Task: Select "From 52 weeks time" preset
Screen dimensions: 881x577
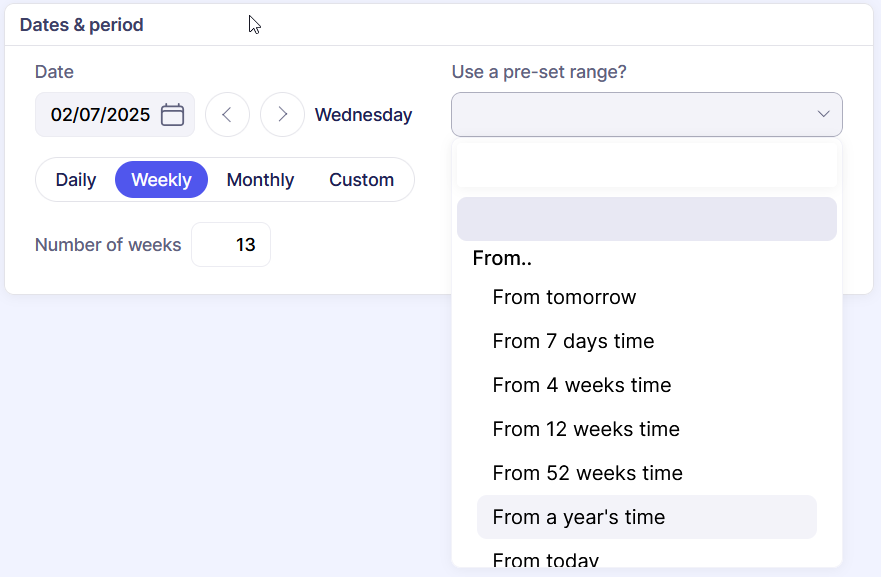Action: click(x=587, y=473)
